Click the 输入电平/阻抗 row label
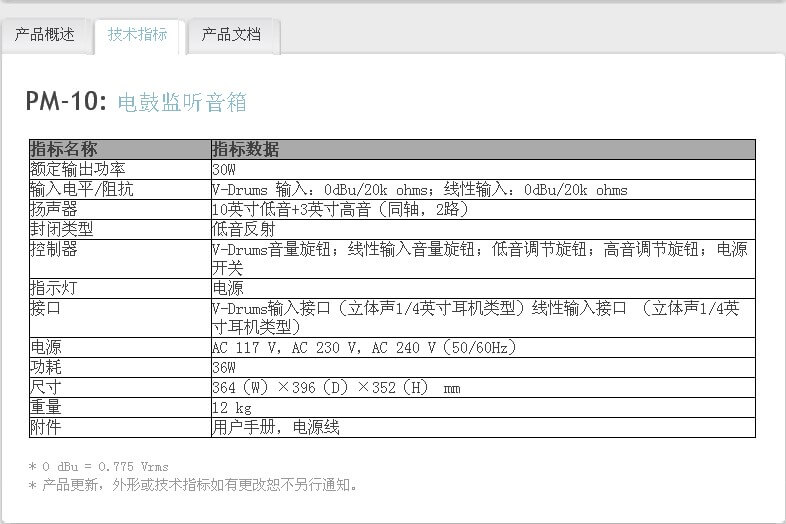The image size is (786, 524). pos(82,190)
